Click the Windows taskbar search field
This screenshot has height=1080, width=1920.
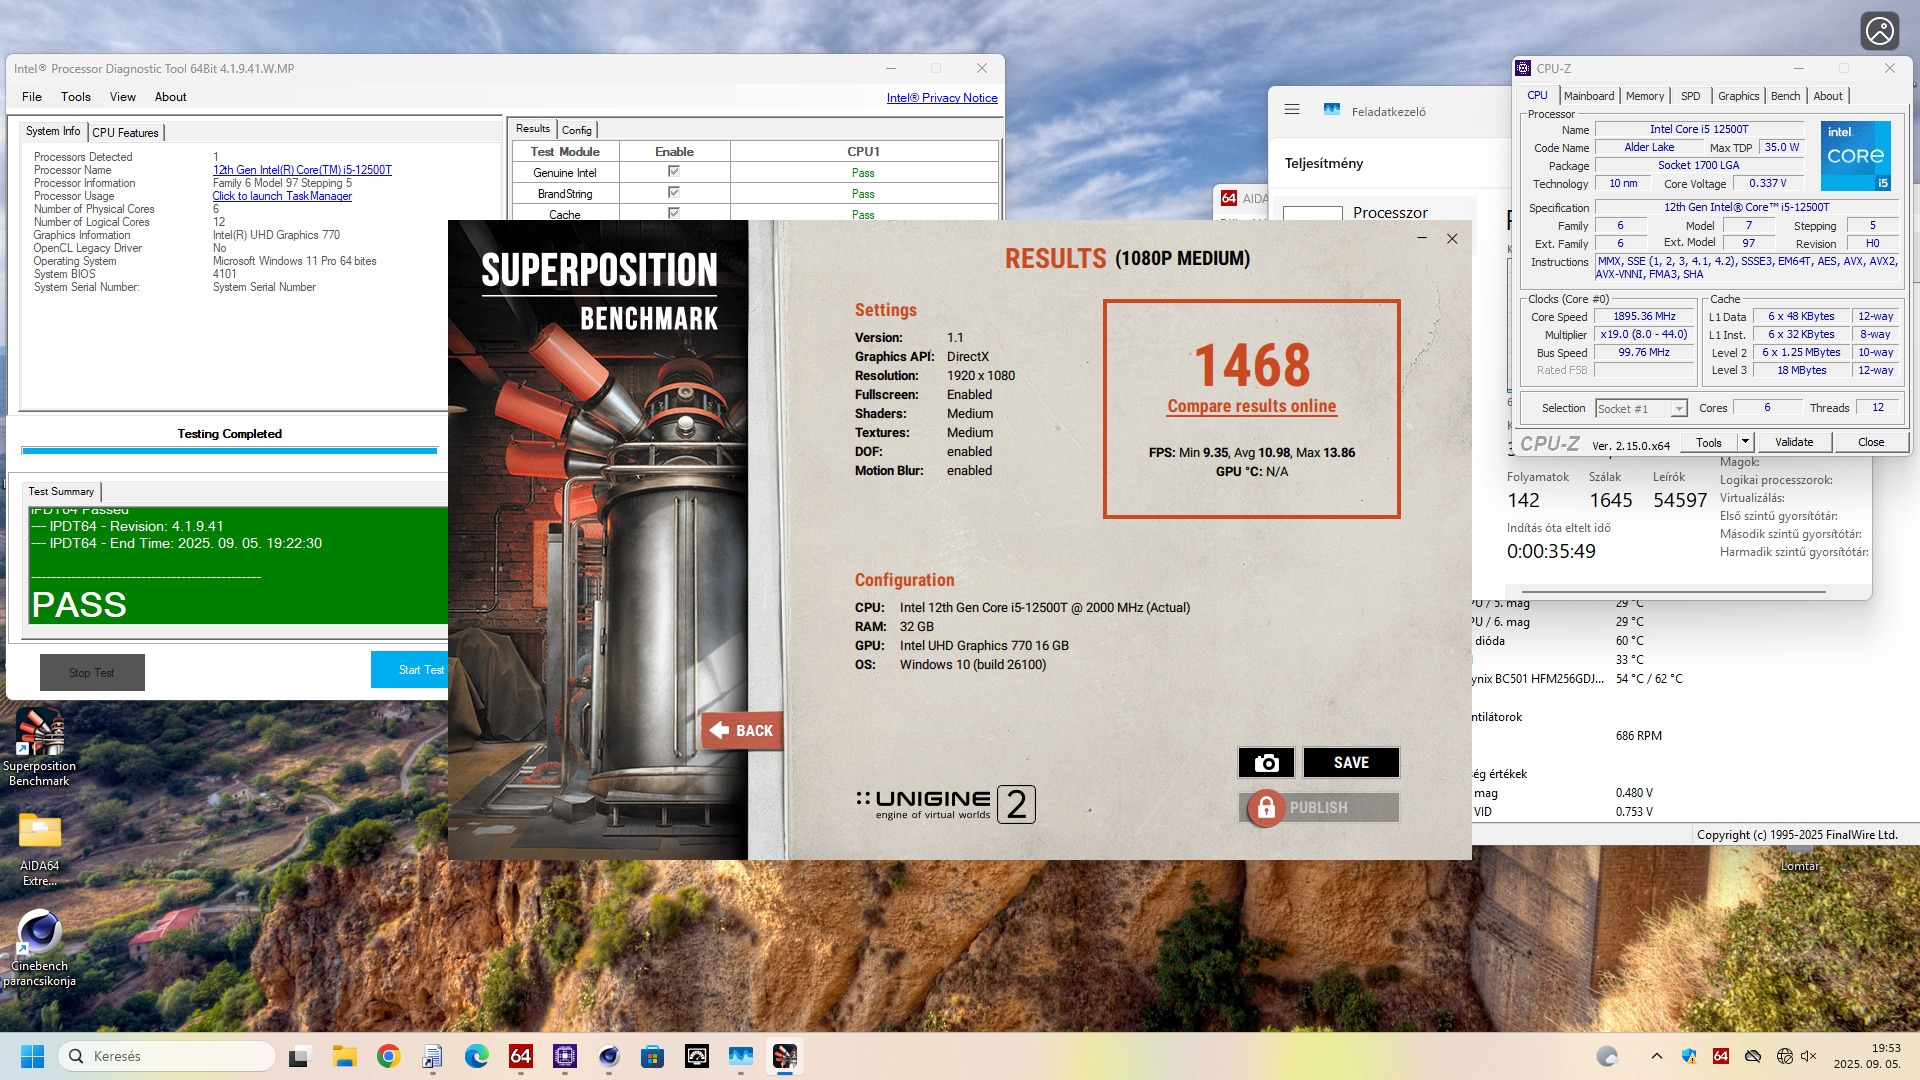point(167,1056)
